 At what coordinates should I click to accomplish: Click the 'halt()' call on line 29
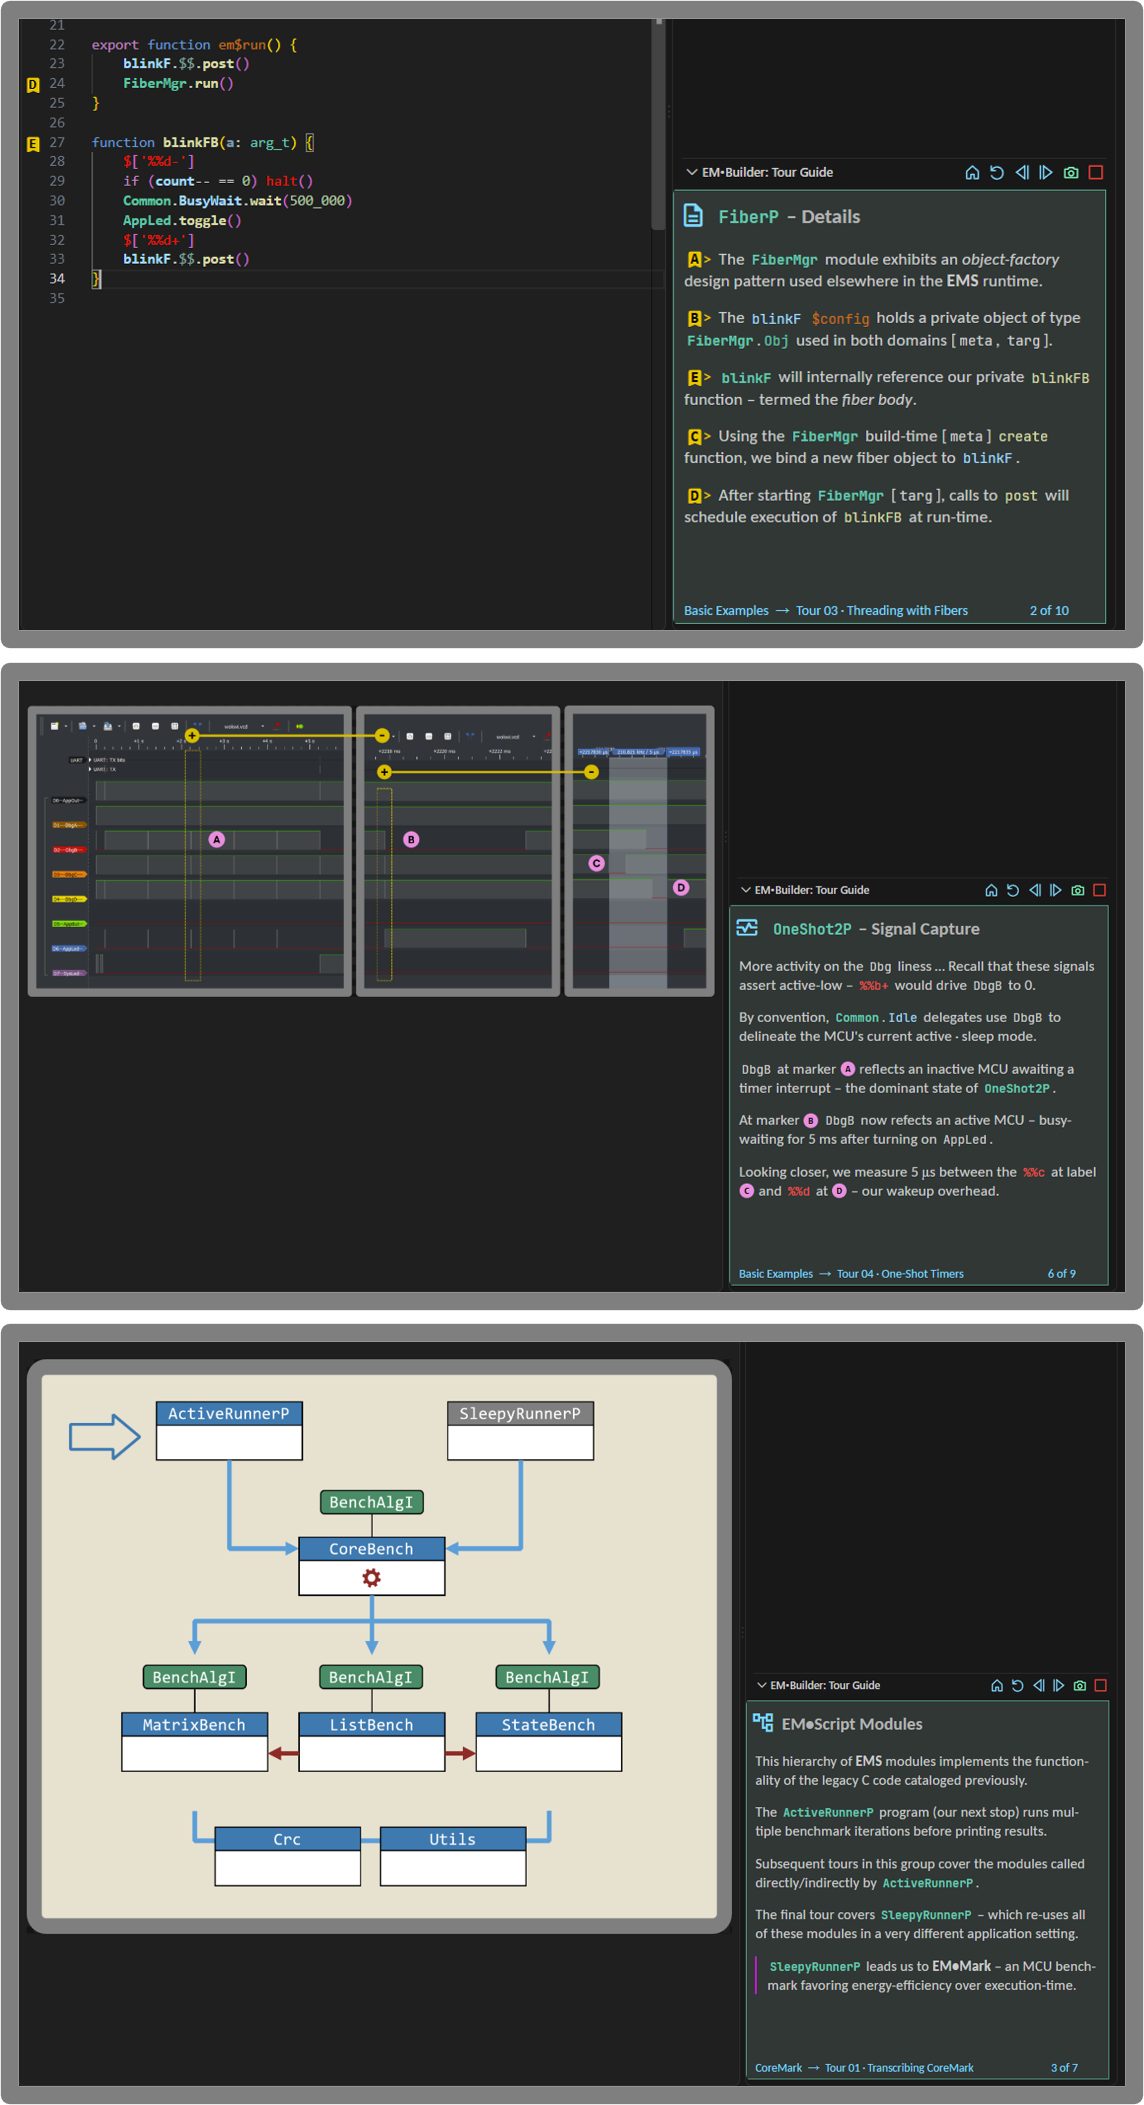click(x=290, y=182)
